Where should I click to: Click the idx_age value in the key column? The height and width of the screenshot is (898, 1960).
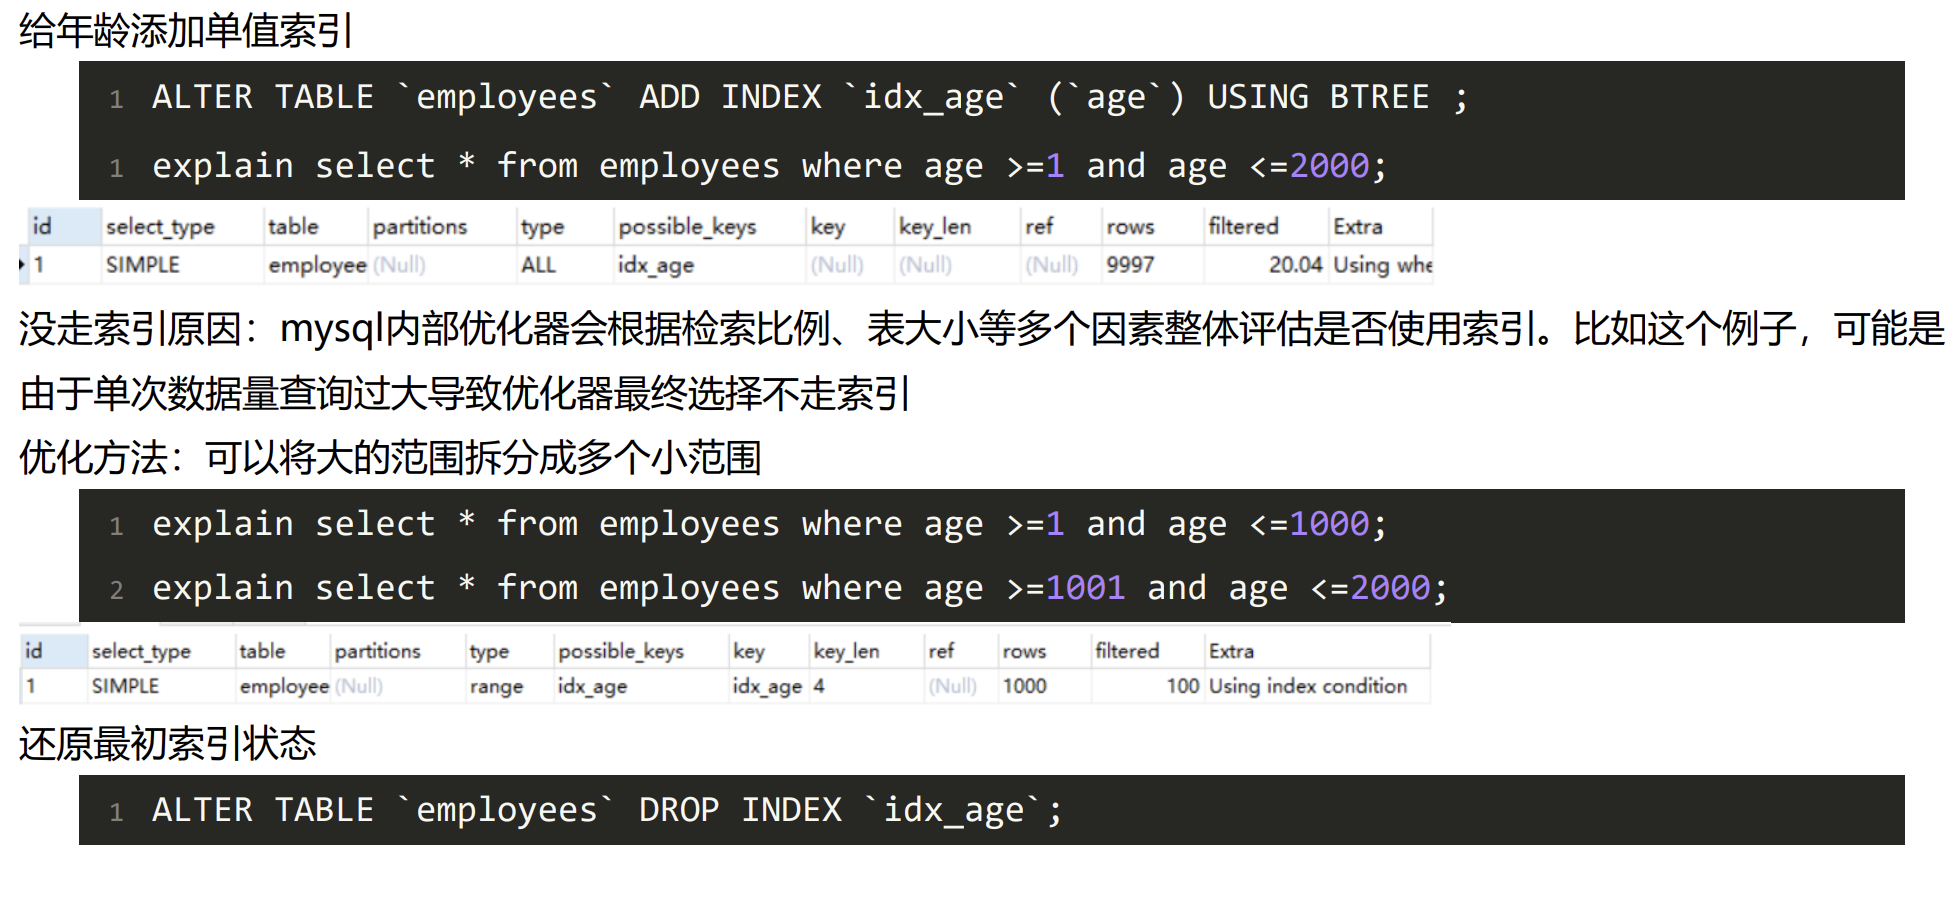tap(767, 686)
